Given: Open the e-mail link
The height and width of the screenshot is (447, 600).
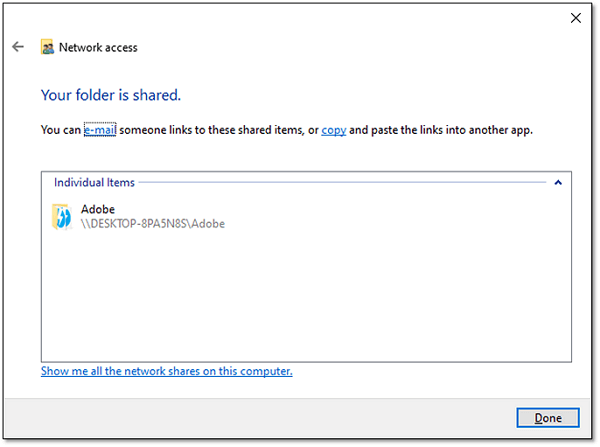Looking at the screenshot, I should tap(100, 130).
